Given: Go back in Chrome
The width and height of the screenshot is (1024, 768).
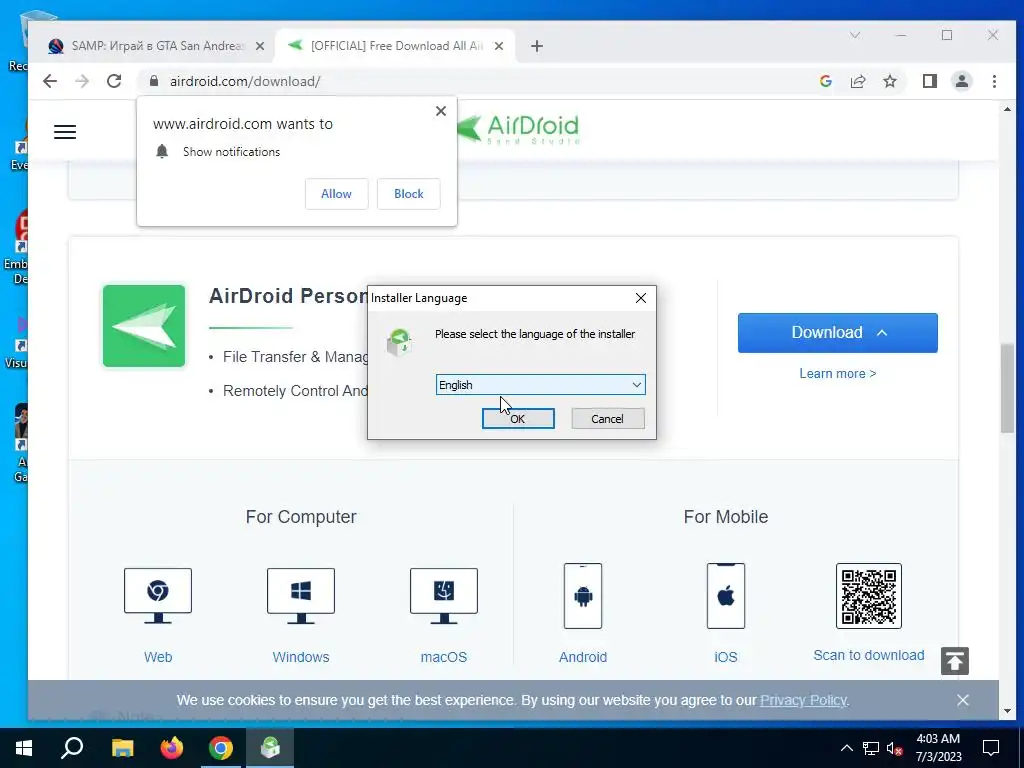Looking at the screenshot, I should (x=50, y=81).
